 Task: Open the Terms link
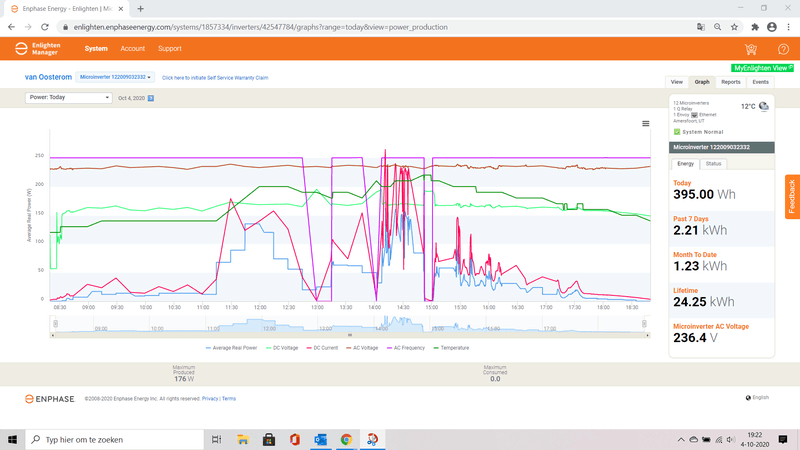[229, 398]
